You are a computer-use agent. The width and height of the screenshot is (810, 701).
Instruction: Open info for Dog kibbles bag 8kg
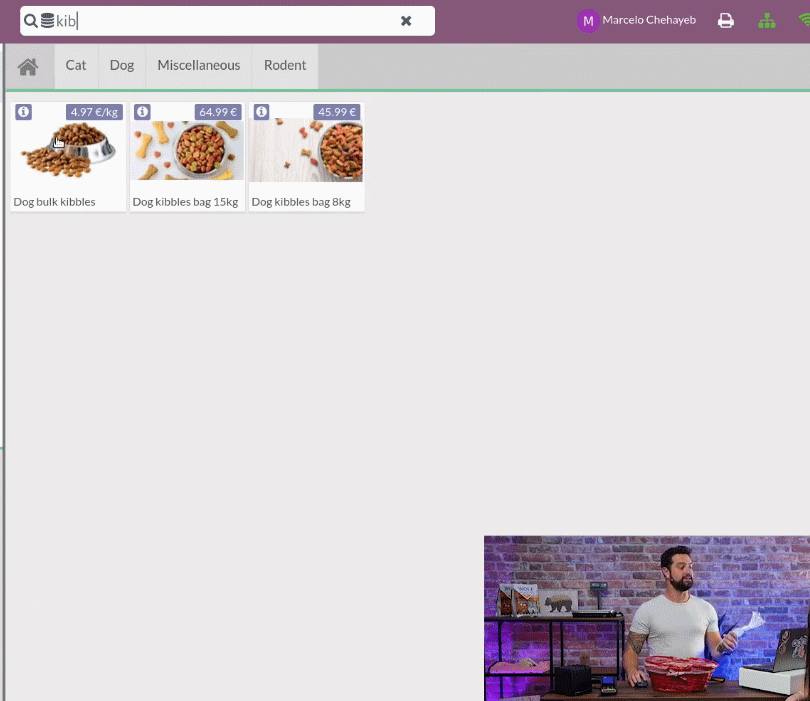click(x=261, y=112)
